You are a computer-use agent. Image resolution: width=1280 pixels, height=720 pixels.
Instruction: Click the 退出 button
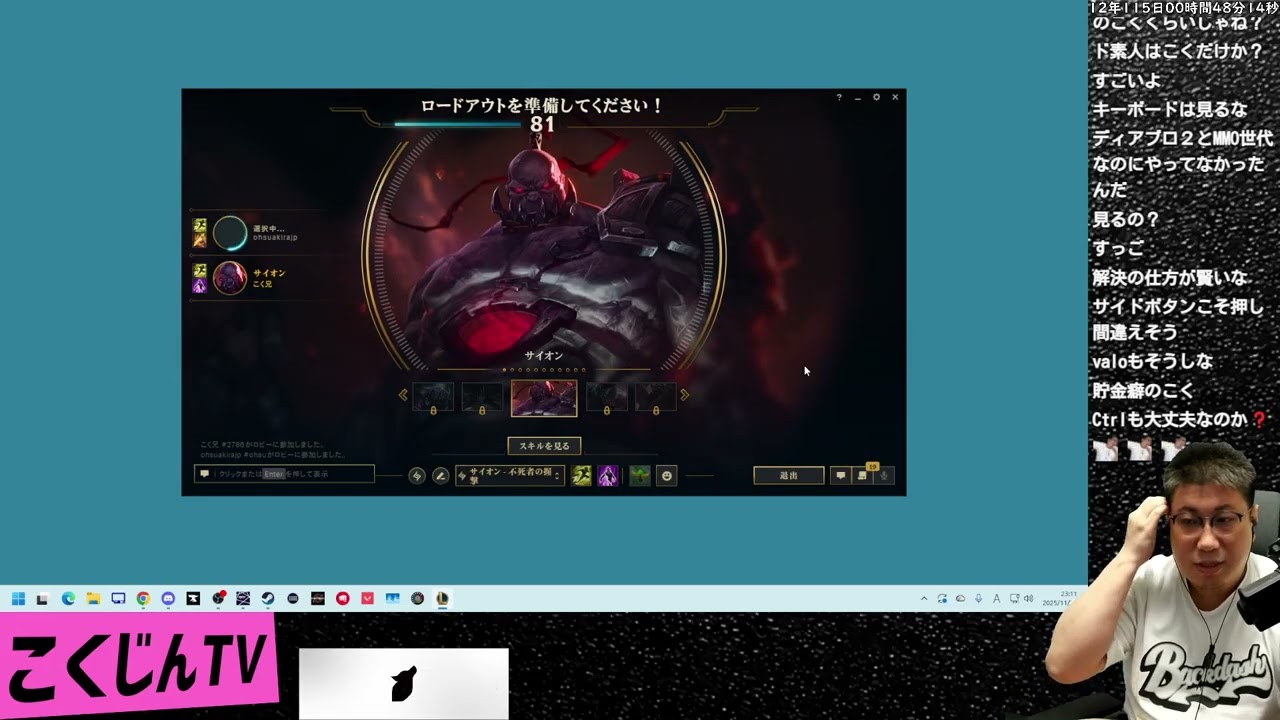coord(789,476)
